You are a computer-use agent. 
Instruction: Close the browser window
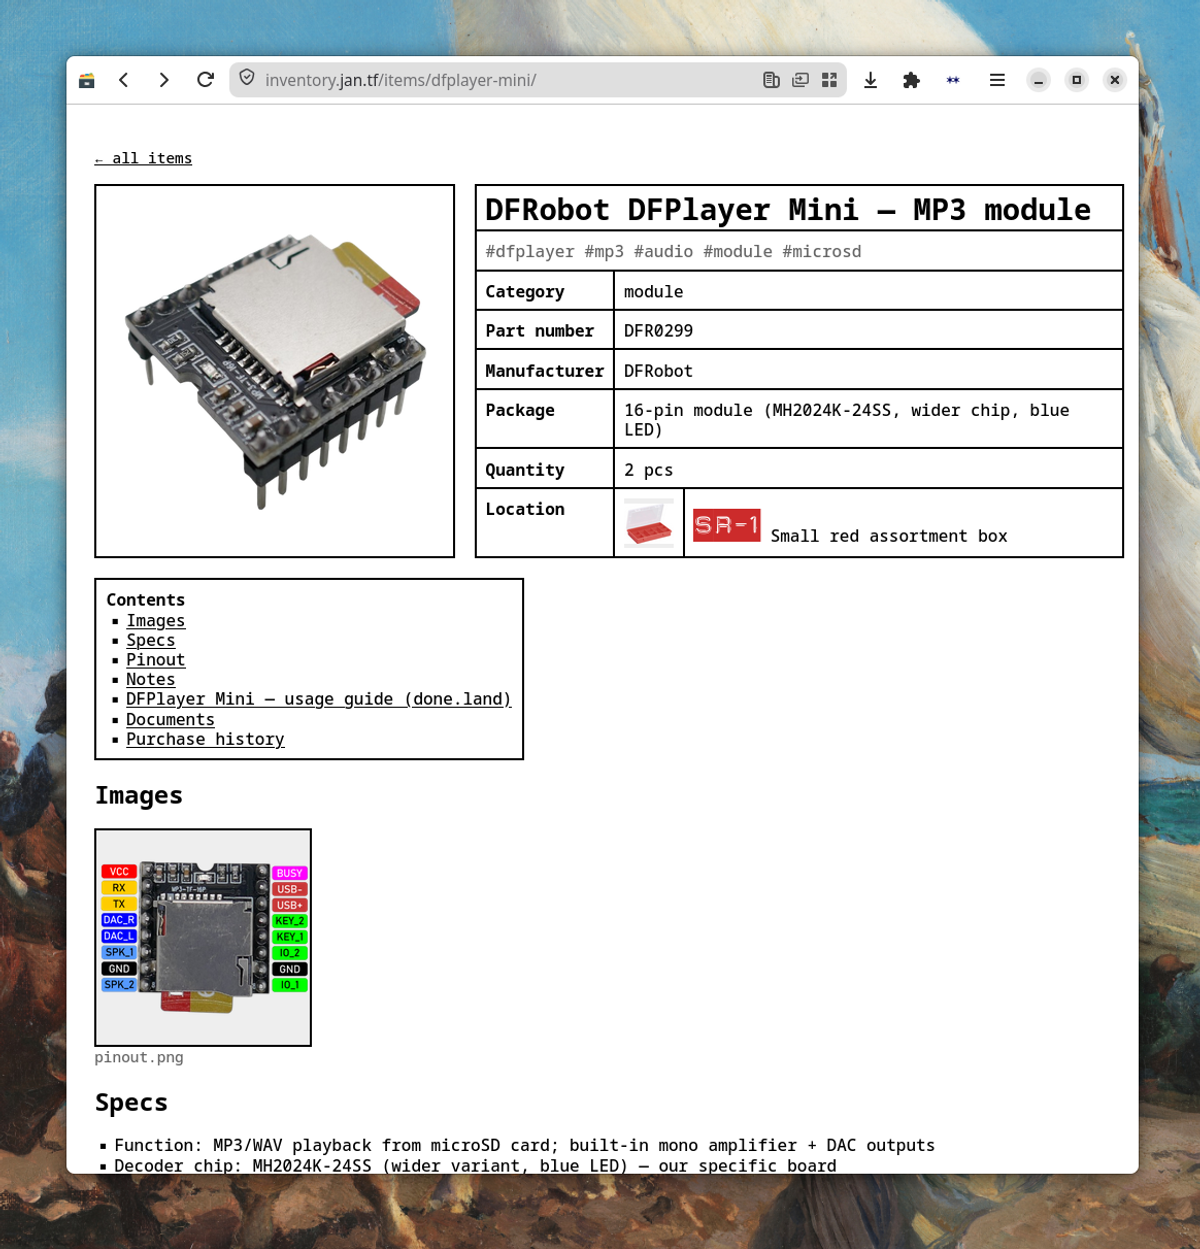[1114, 80]
